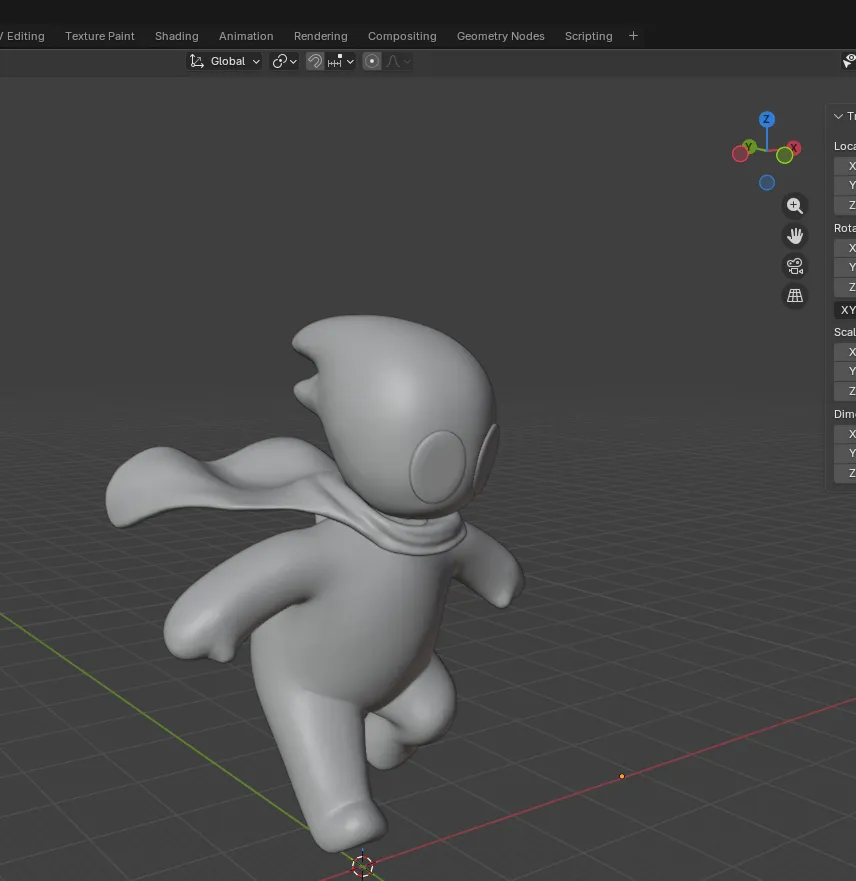Switch perspective/orthographic with grid icon
The height and width of the screenshot is (881, 856).
coord(795,296)
